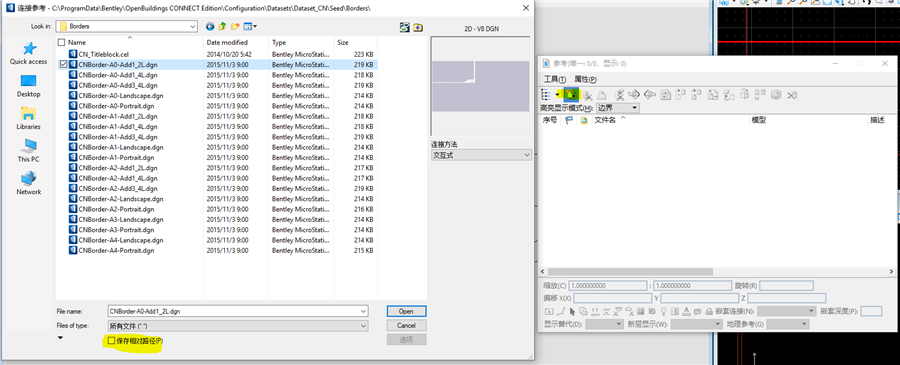Uncheck the CNBorder-A0-Add1_2L.dgn checkbox
The image size is (900, 365).
pos(62,65)
